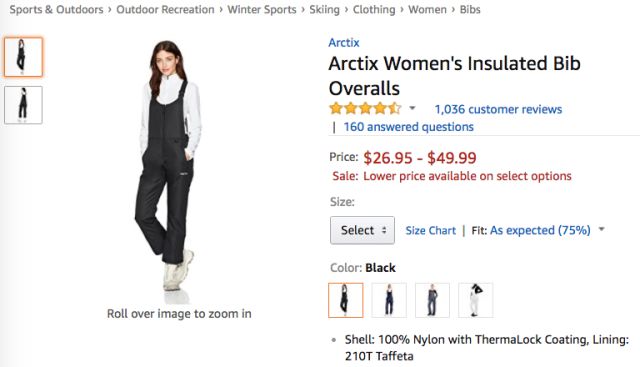Image resolution: width=640 pixels, height=367 pixels.
Task: Go to the Bibs breadcrumb
Action: [470, 9]
